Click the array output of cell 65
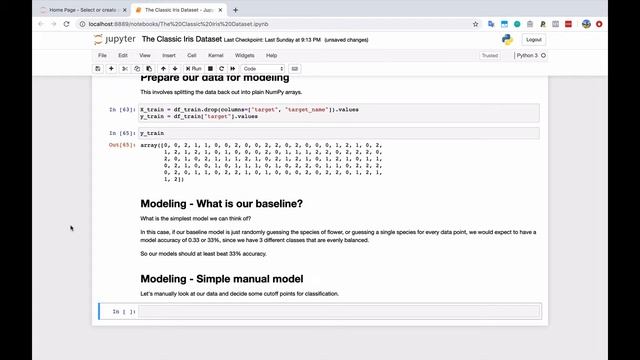The height and width of the screenshot is (360, 640). tap(261, 162)
